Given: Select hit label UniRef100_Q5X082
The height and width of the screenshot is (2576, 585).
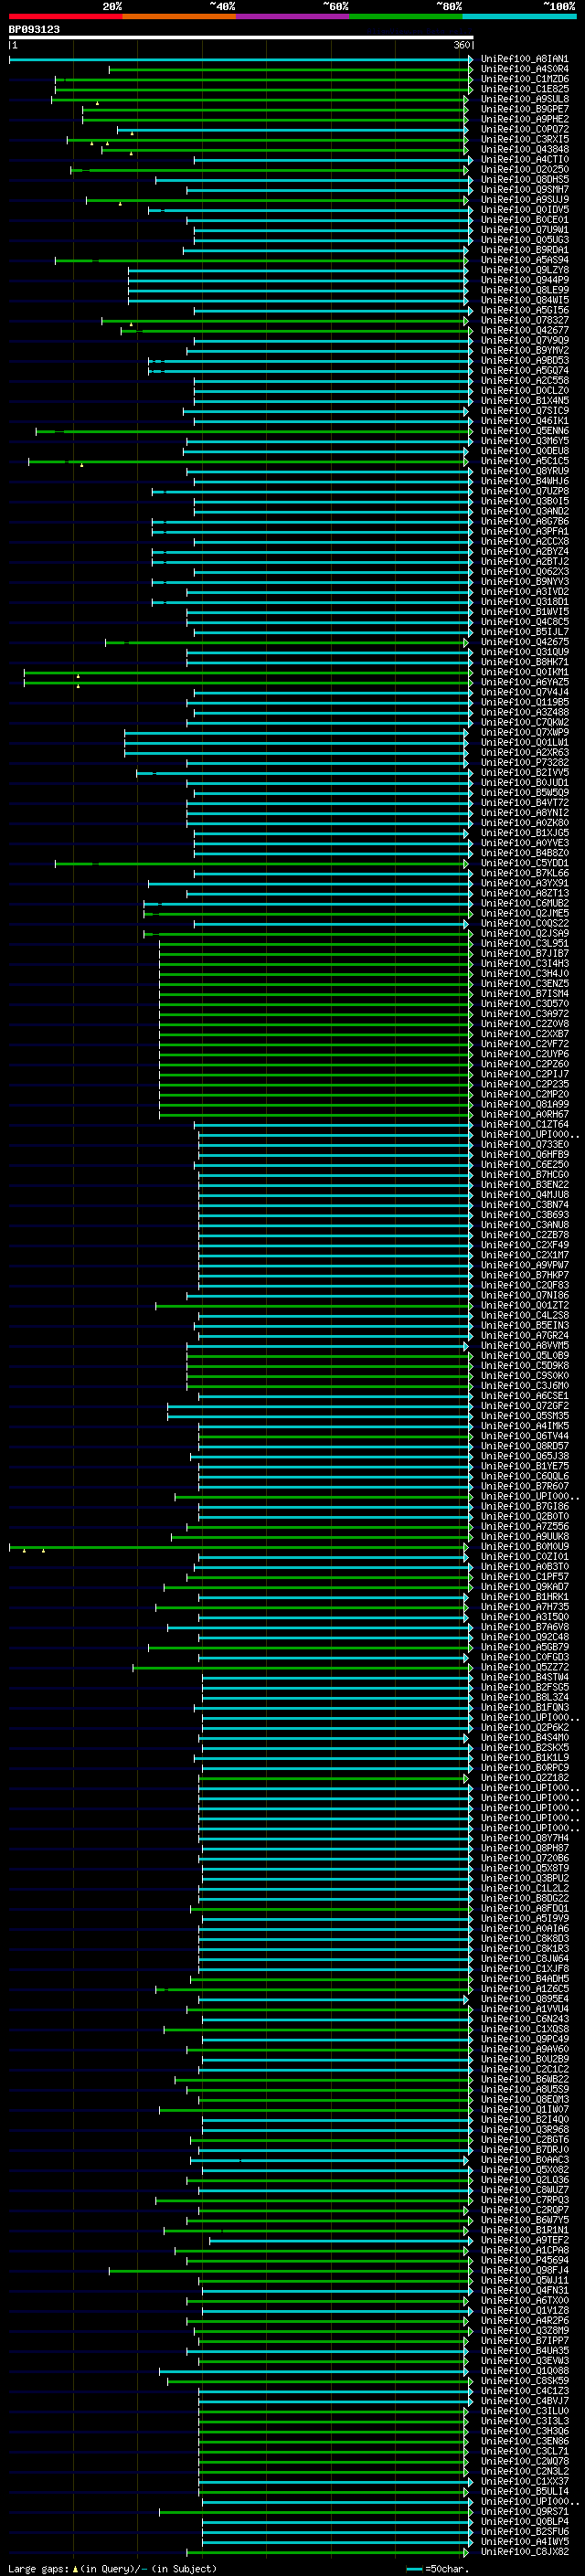Looking at the screenshot, I should (524, 2169).
